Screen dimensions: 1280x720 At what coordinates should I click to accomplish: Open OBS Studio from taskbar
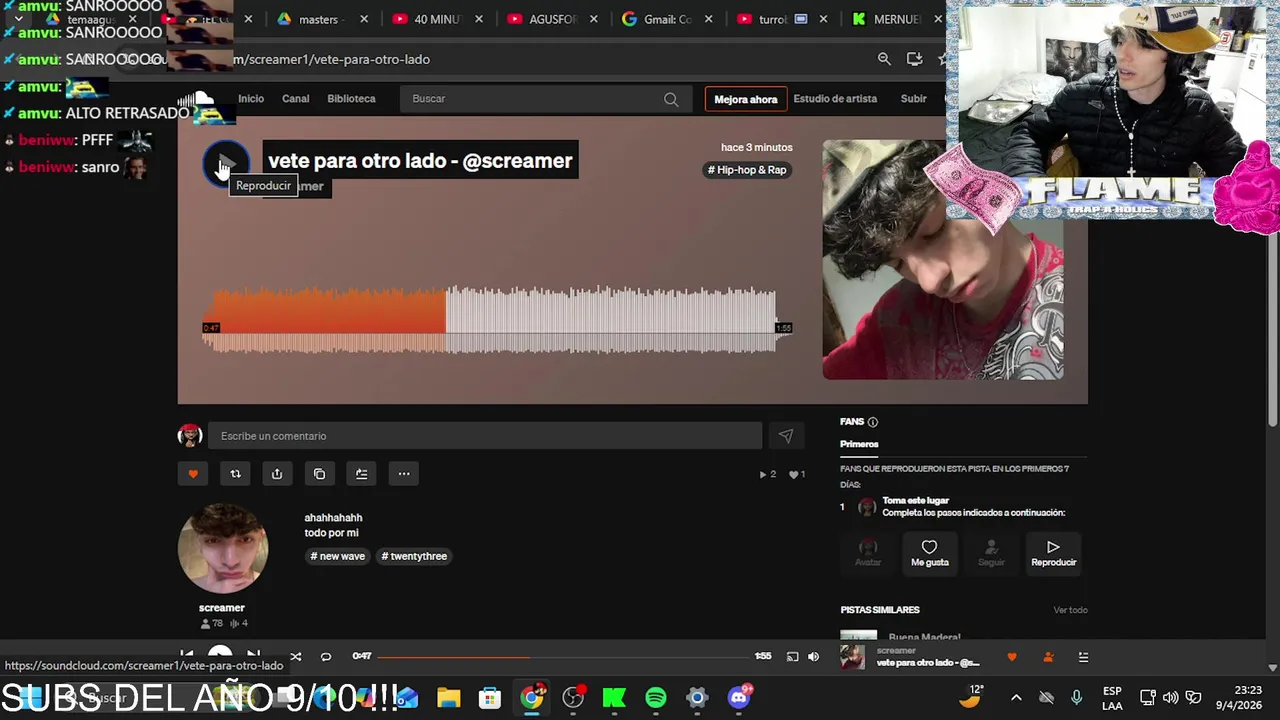573,698
